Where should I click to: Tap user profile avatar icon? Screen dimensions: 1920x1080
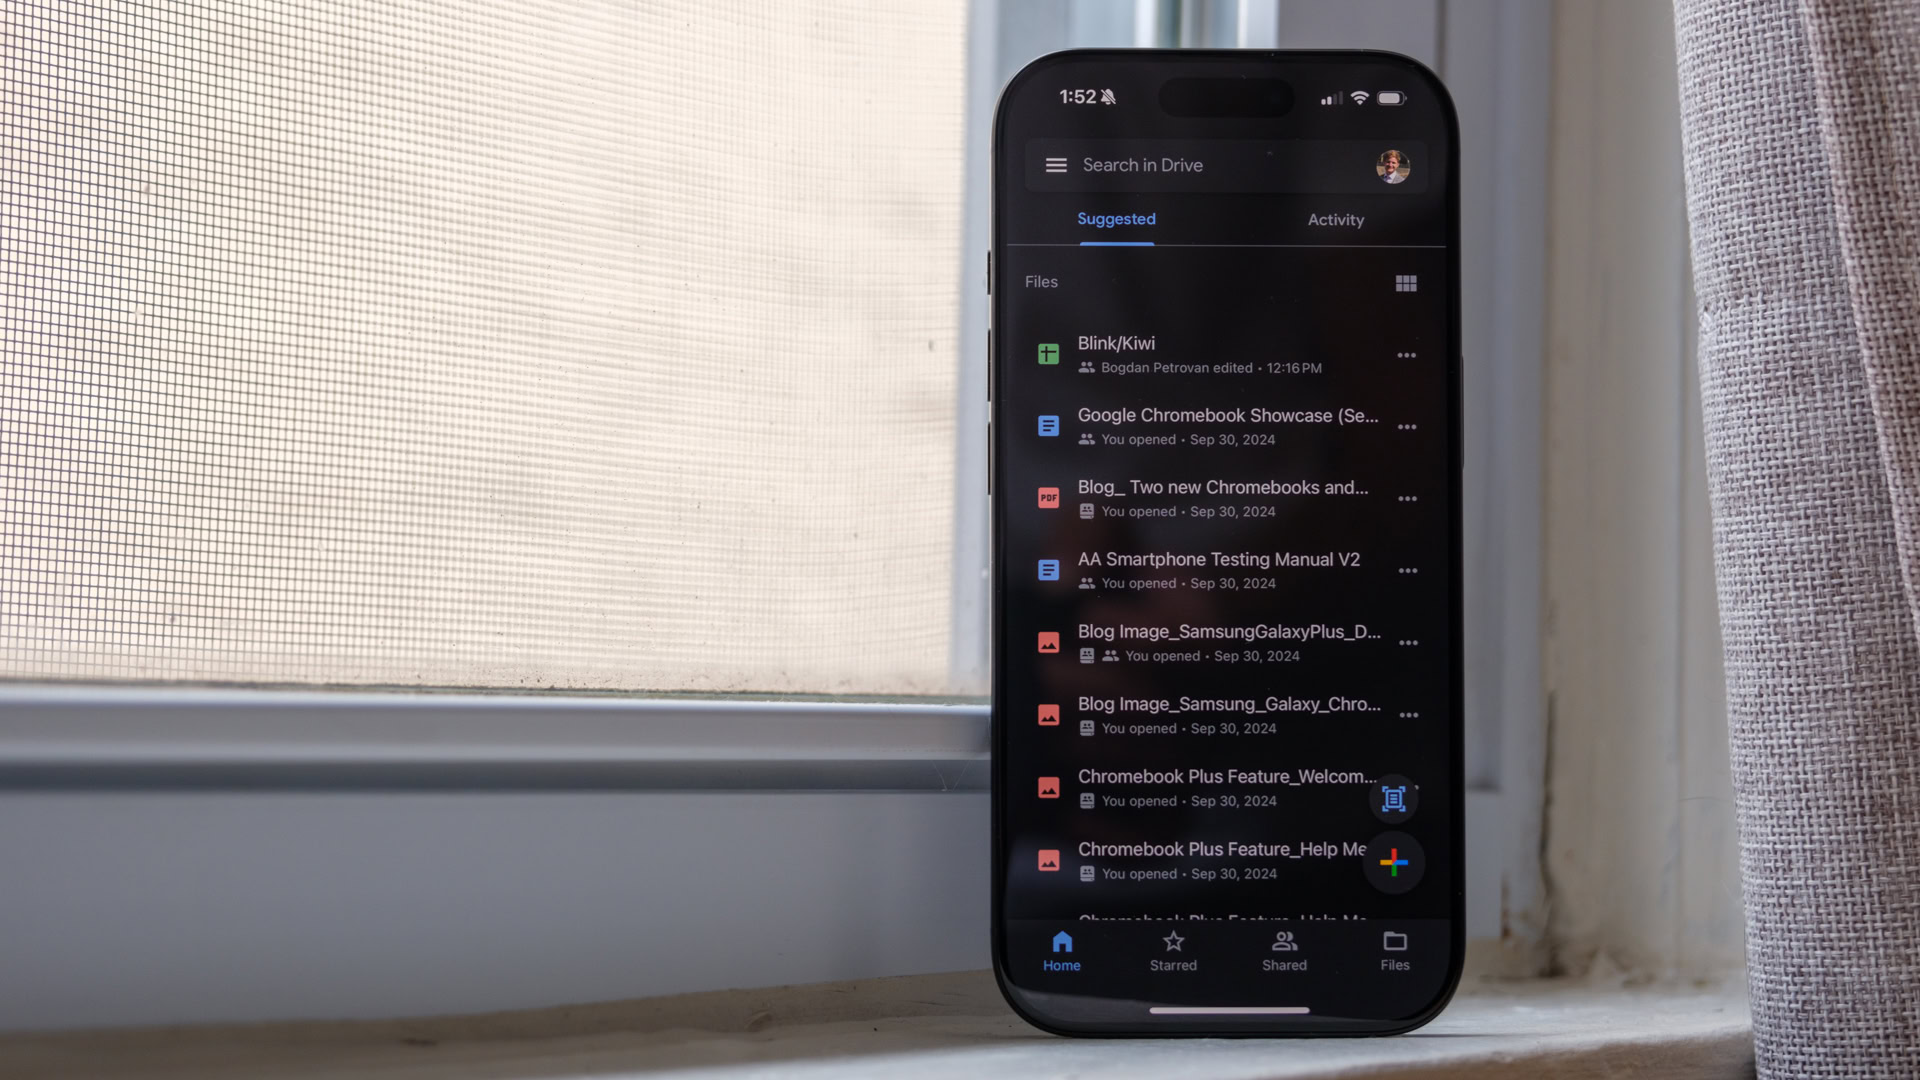[1393, 165]
